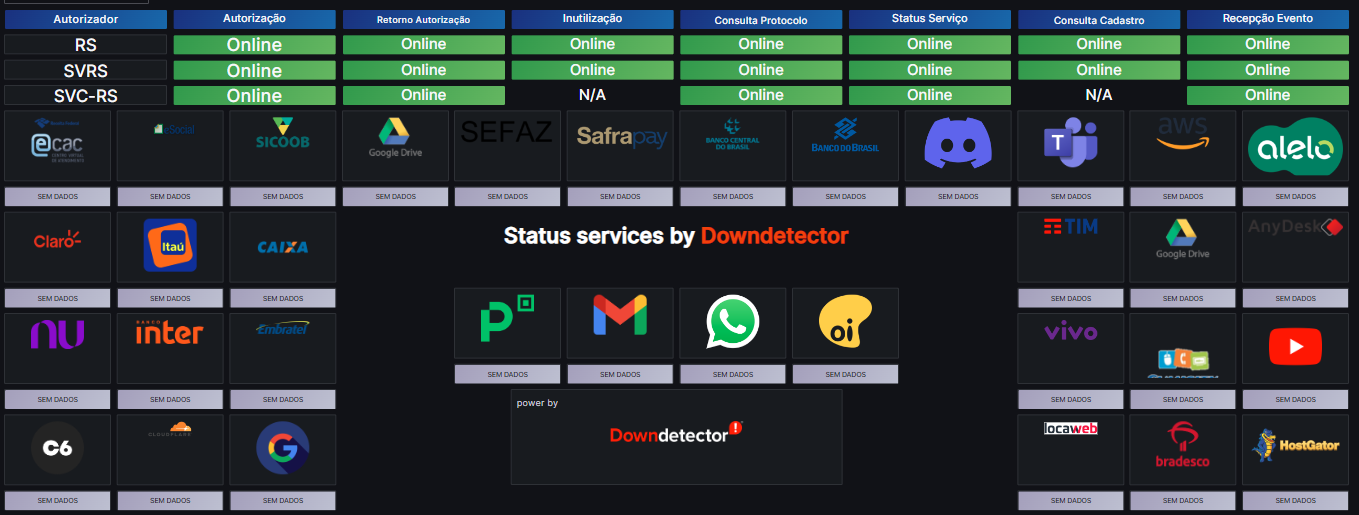Image resolution: width=1359 pixels, height=515 pixels.
Task: Open the Status Serviço header
Action: (930, 19)
